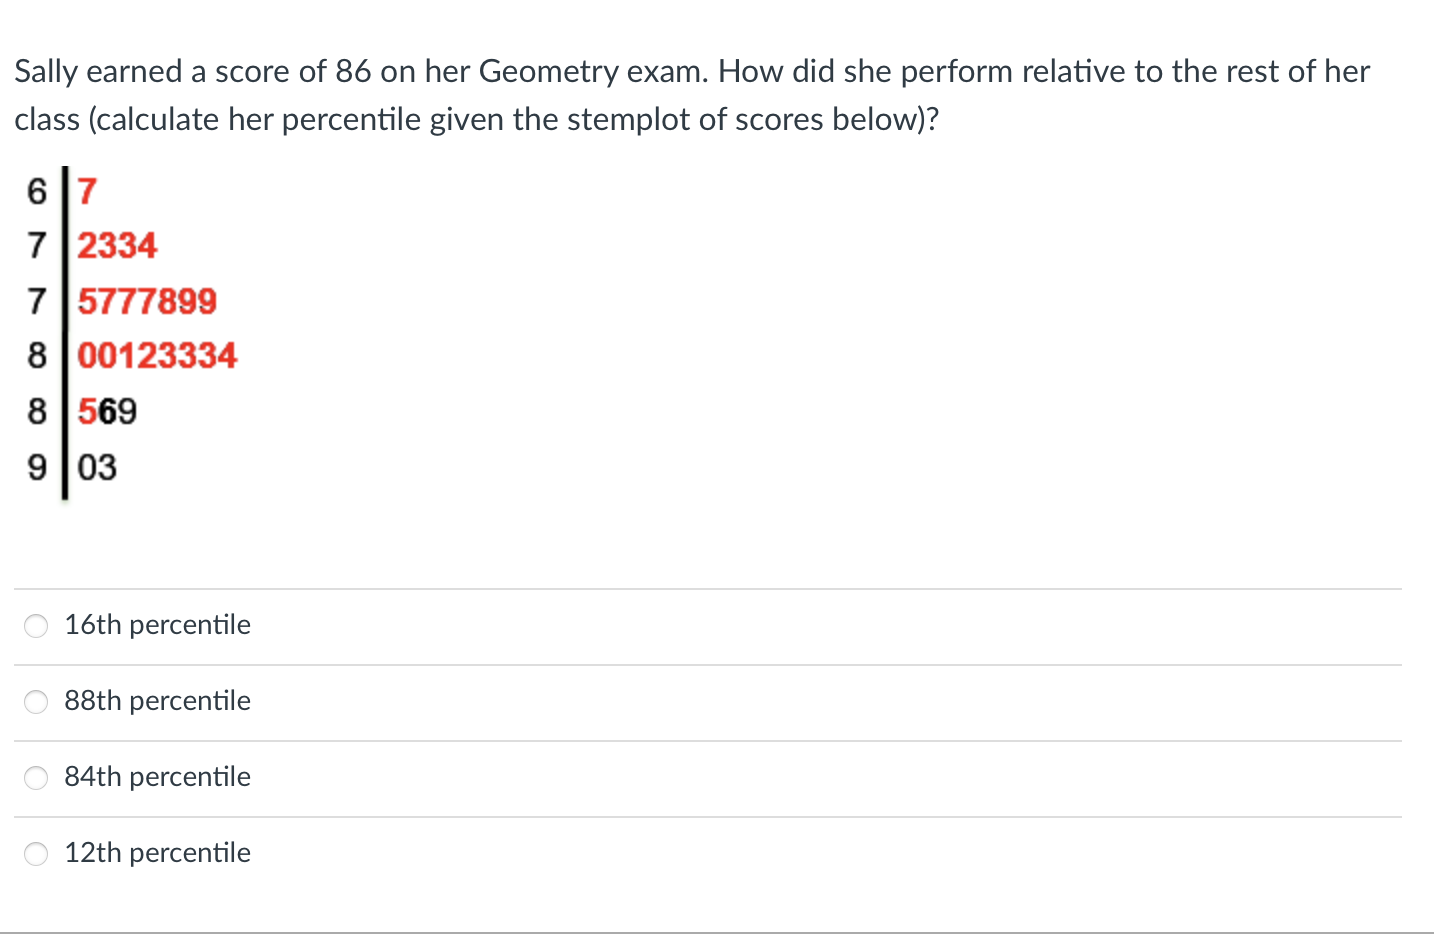The image size is (1434, 944).
Task: Click the "84th percentile" answer label
Action: [157, 777]
